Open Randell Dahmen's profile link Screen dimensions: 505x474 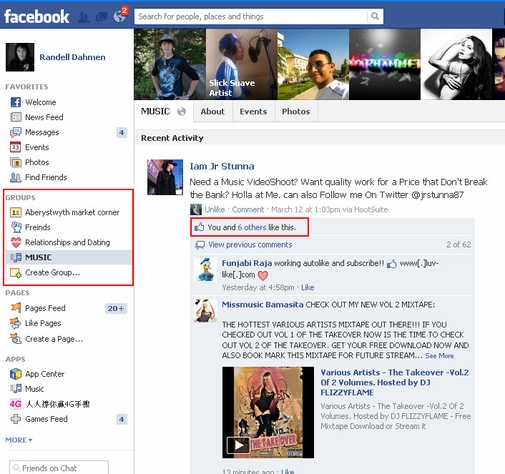click(72, 57)
